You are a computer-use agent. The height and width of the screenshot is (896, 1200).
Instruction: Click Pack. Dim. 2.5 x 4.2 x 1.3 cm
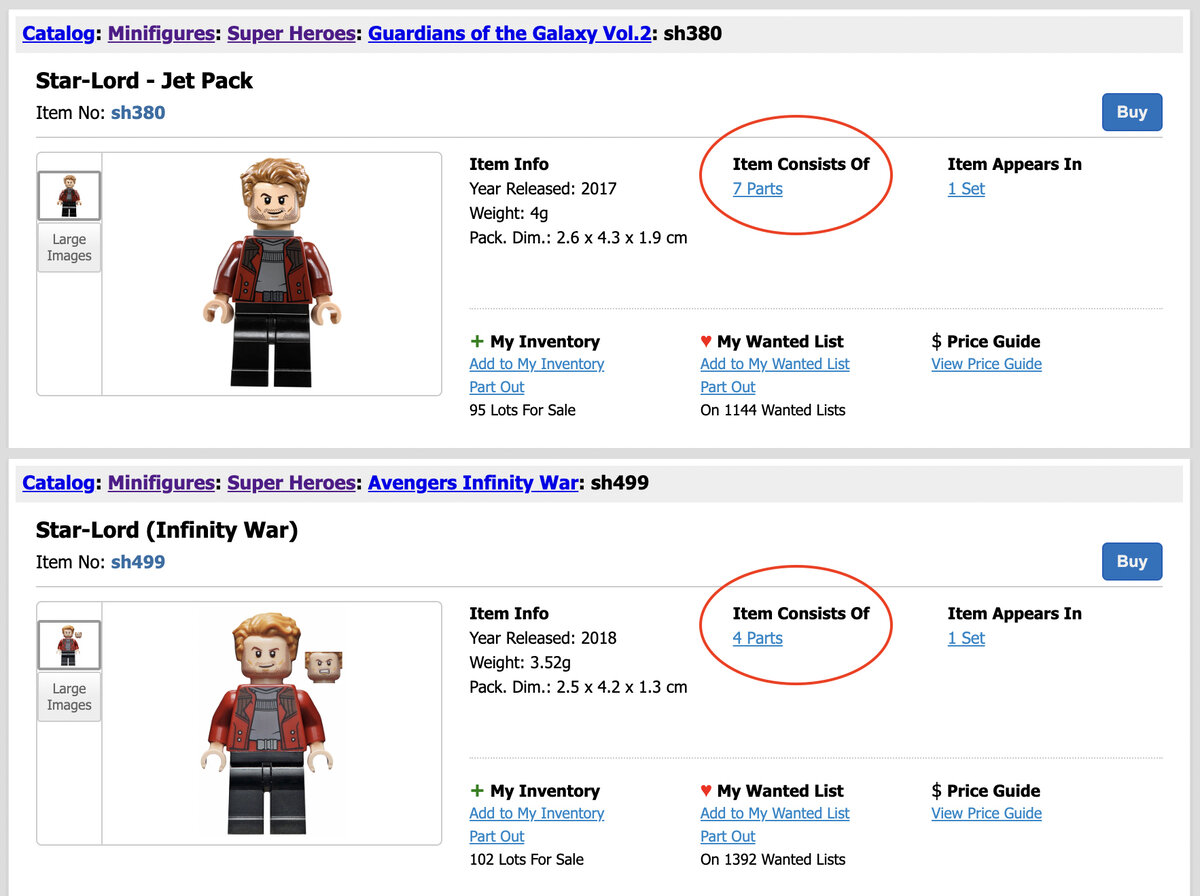578,687
